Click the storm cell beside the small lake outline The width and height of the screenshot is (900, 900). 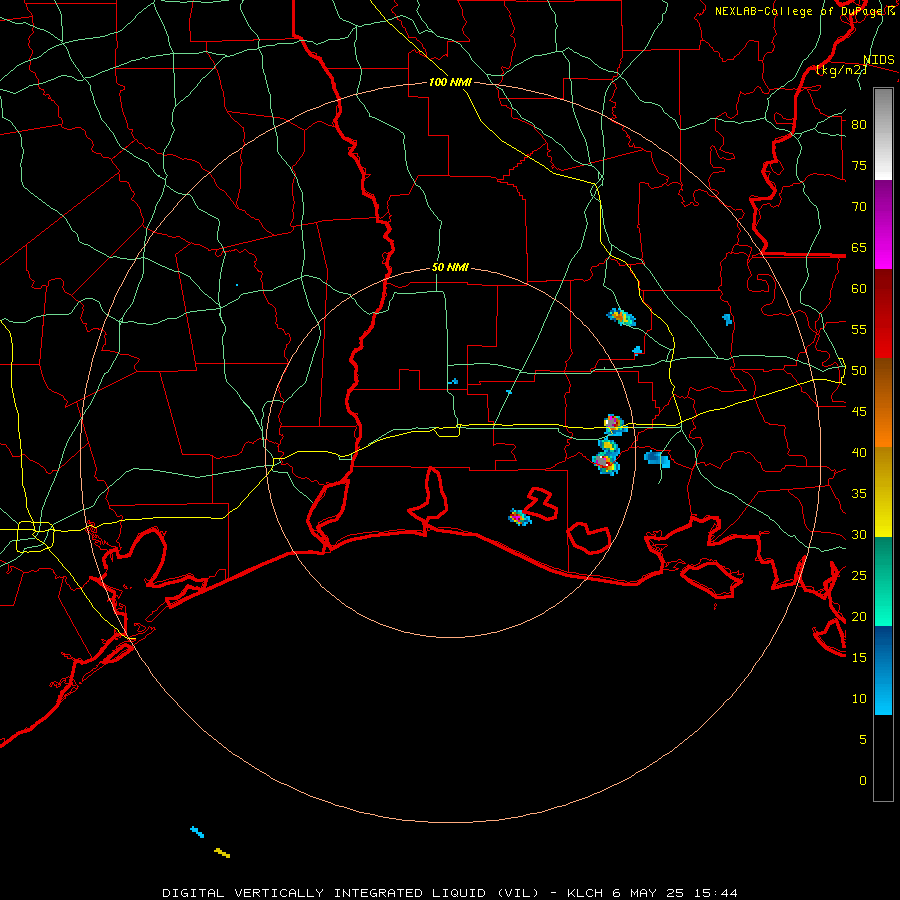(x=519, y=517)
